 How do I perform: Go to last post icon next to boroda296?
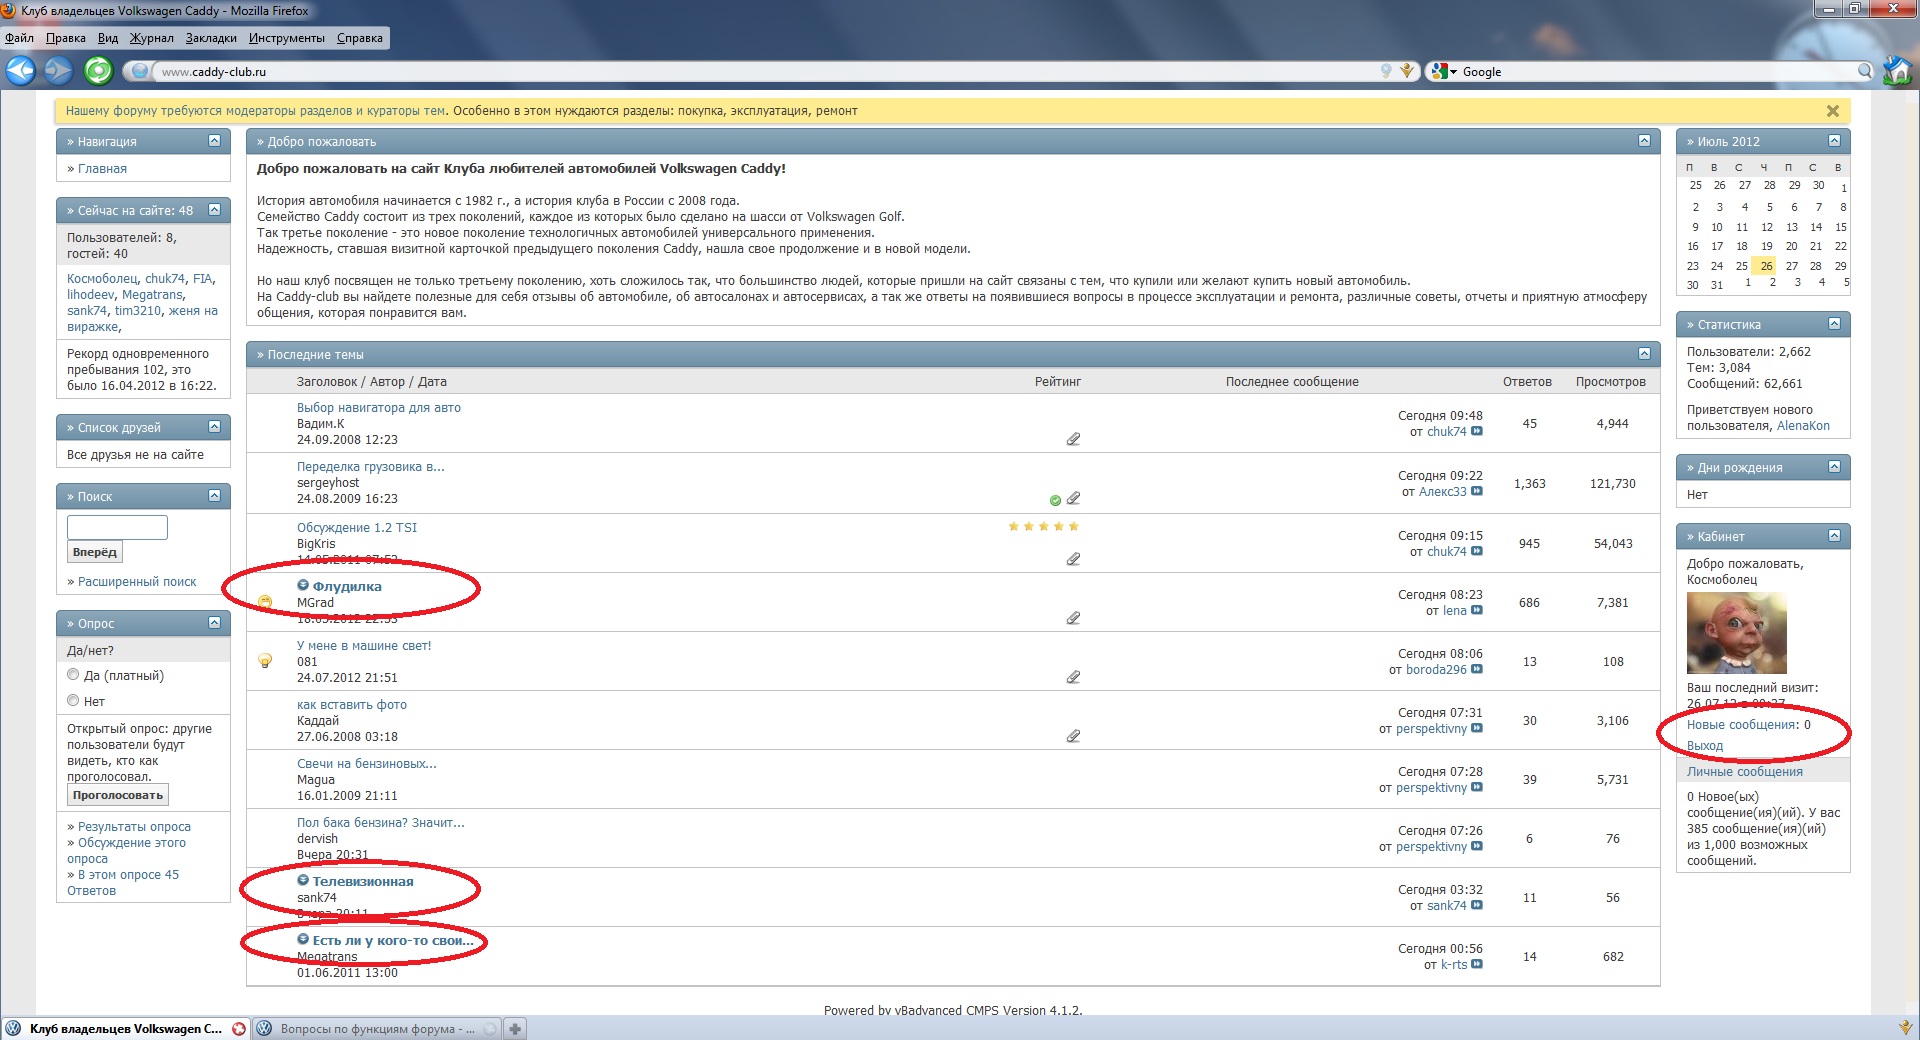[x=1477, y=670]
